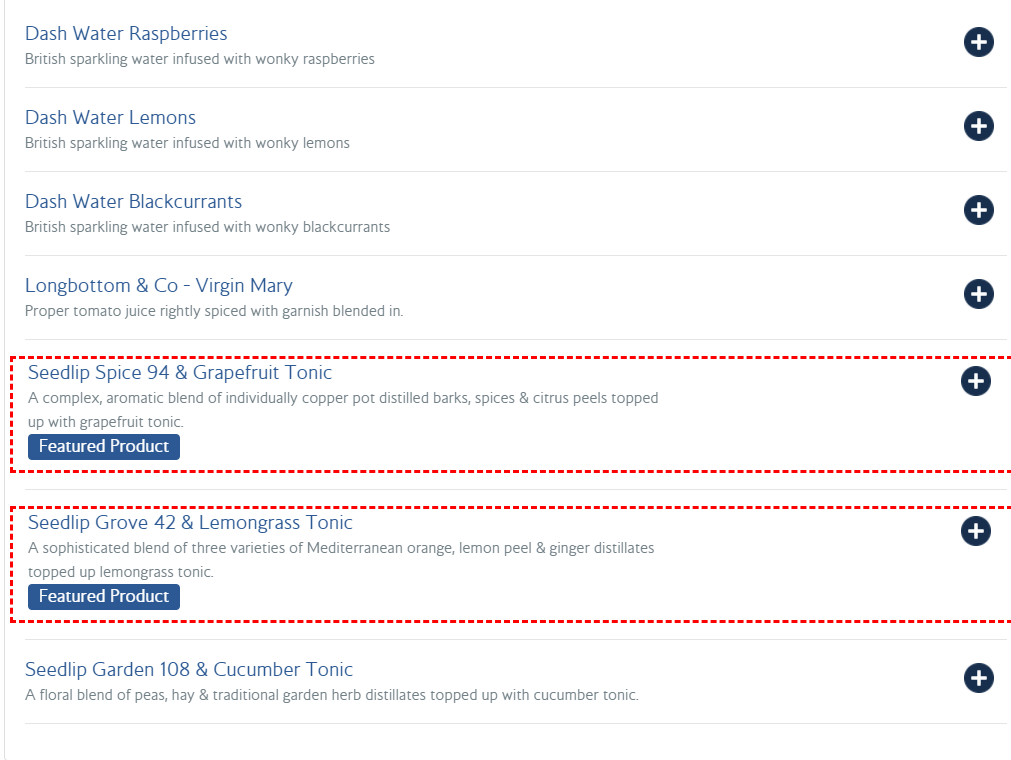
Task: Select the Proper tomato juice description text
Action: (214, 311)
